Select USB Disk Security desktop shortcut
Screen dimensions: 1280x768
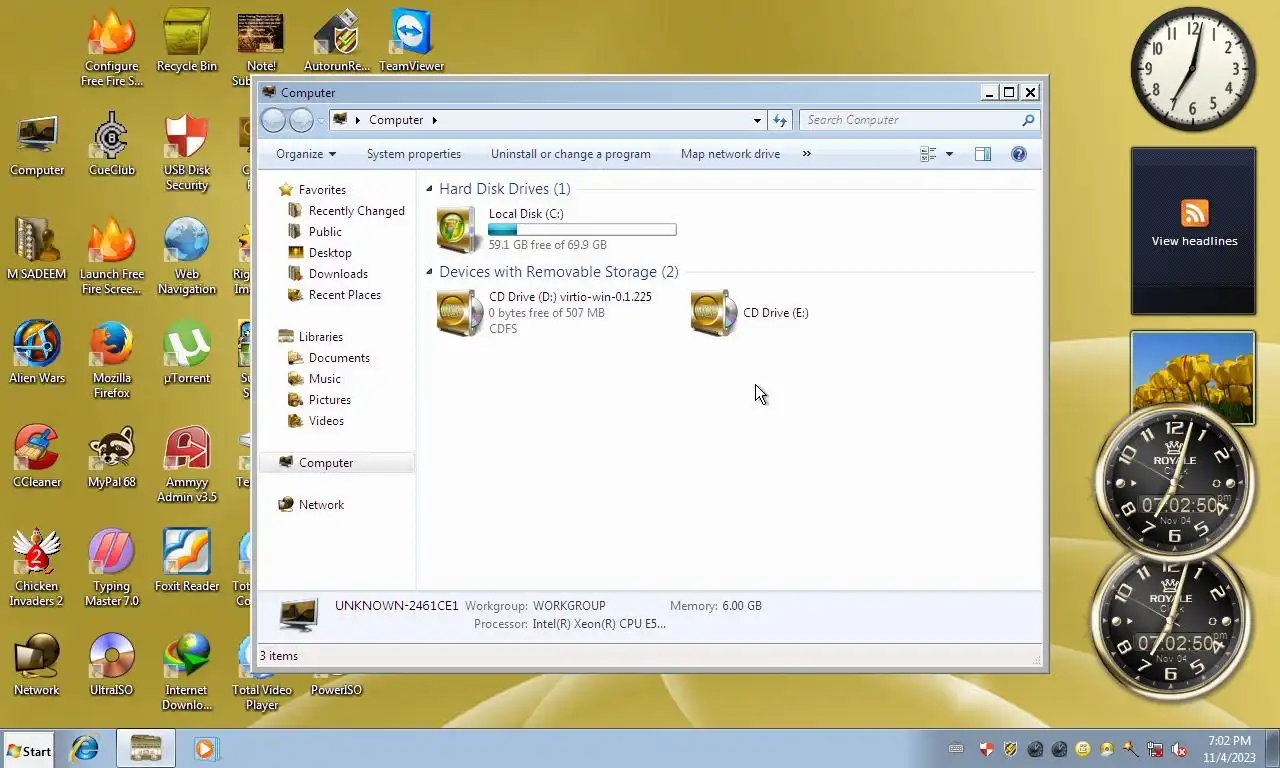click(x=187, y=152)
